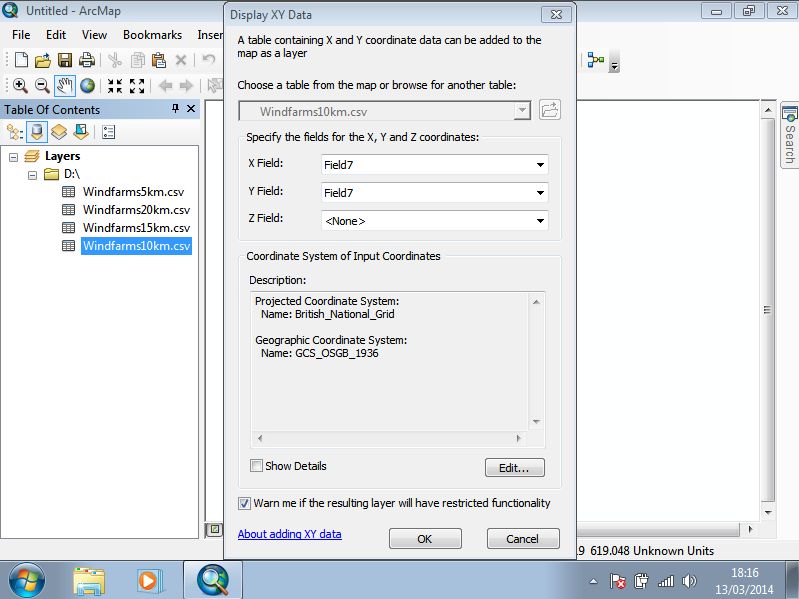The height and width of the screenshot is (599, 799).
Task: Click the Windows Start button
Action: pos(26,580)
